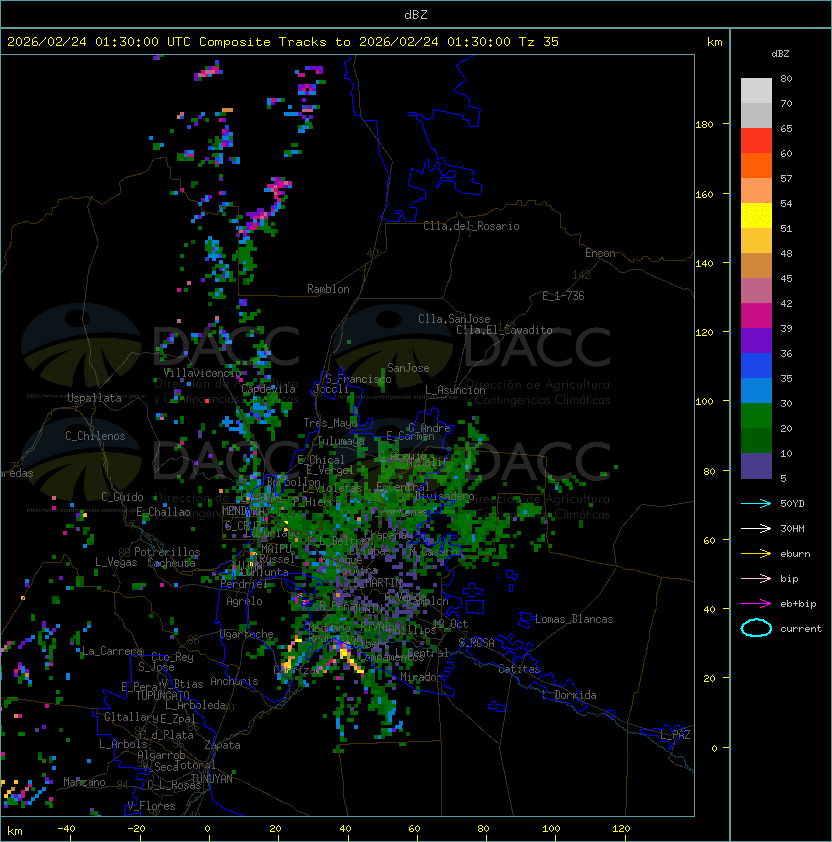Viewport: 832px width, 842px height.
Task: Click the Cacheuta map label
Action: 171,563
